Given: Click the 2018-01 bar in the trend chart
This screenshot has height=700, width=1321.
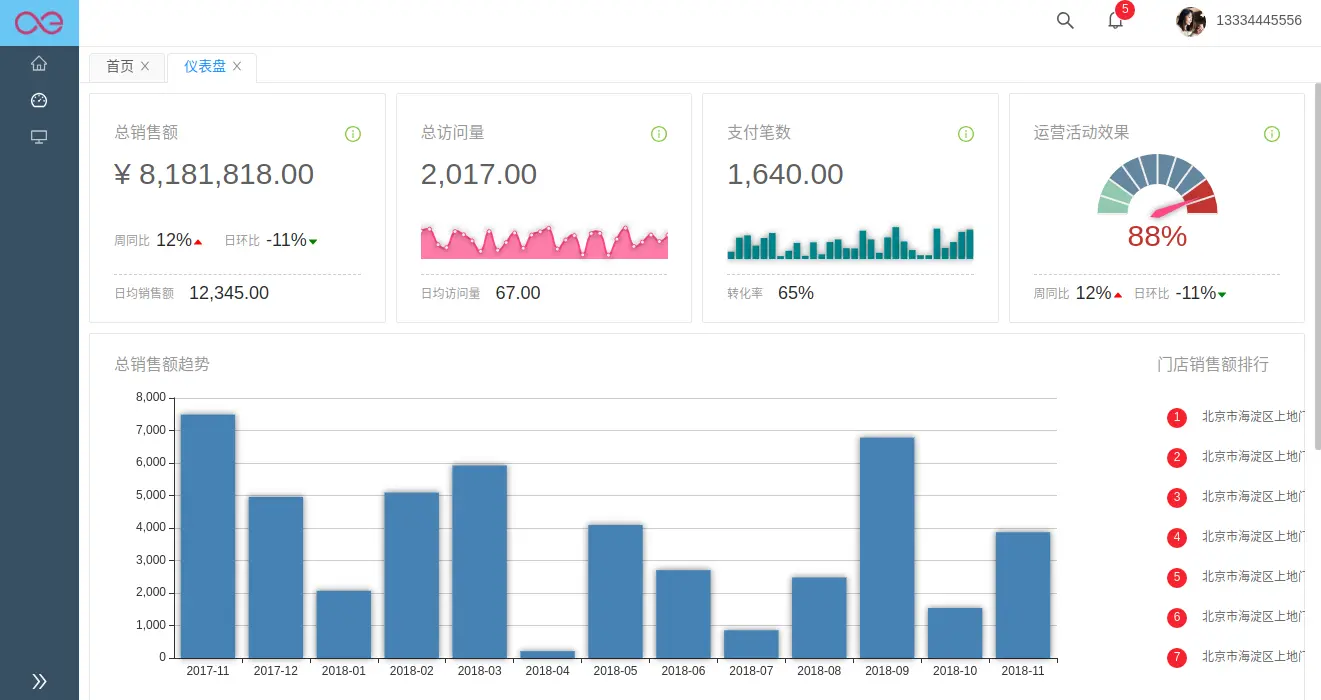Looking at the screenshot, I should pyautogui.click(x=344, y=624).
